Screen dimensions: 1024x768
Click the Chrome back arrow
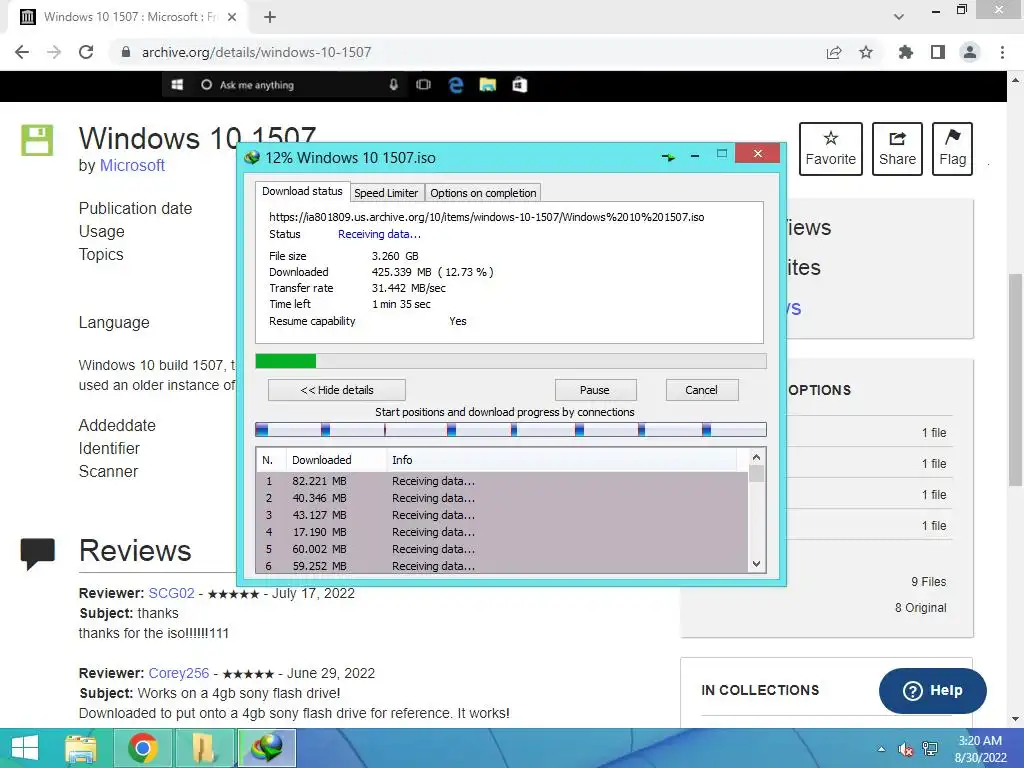click(22, 52)
